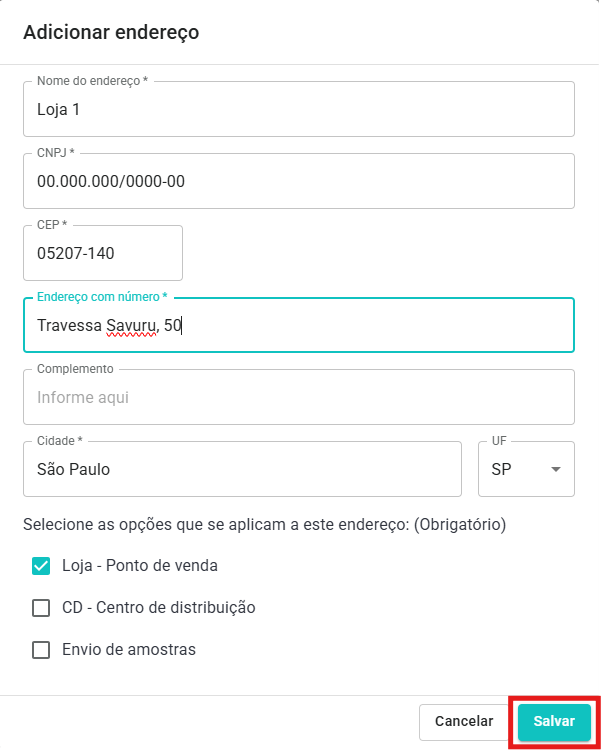Focus the empty Complemento field

point(298,397)
